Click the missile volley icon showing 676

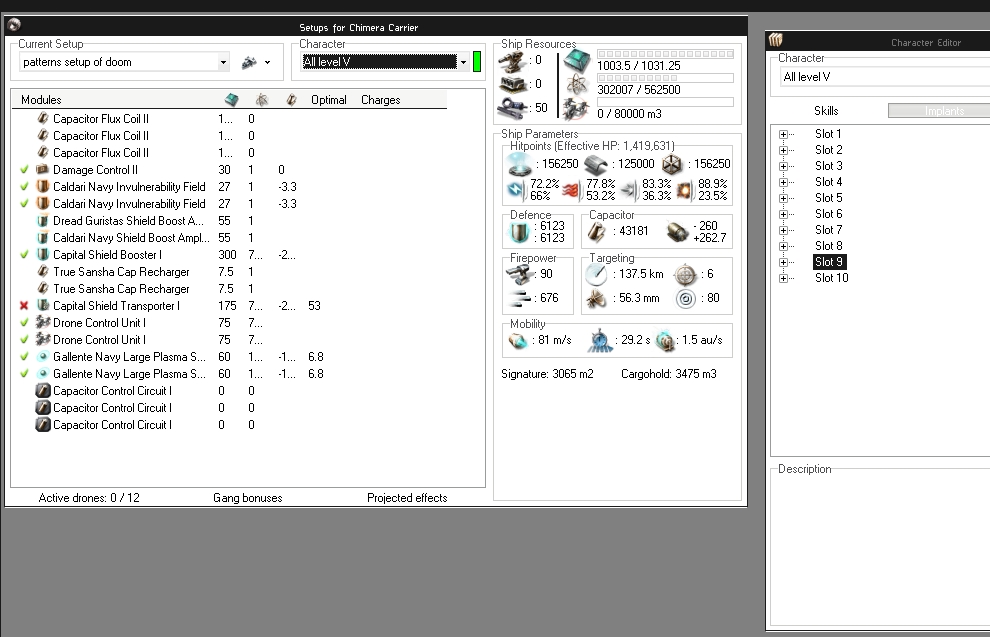pos(521,298)
